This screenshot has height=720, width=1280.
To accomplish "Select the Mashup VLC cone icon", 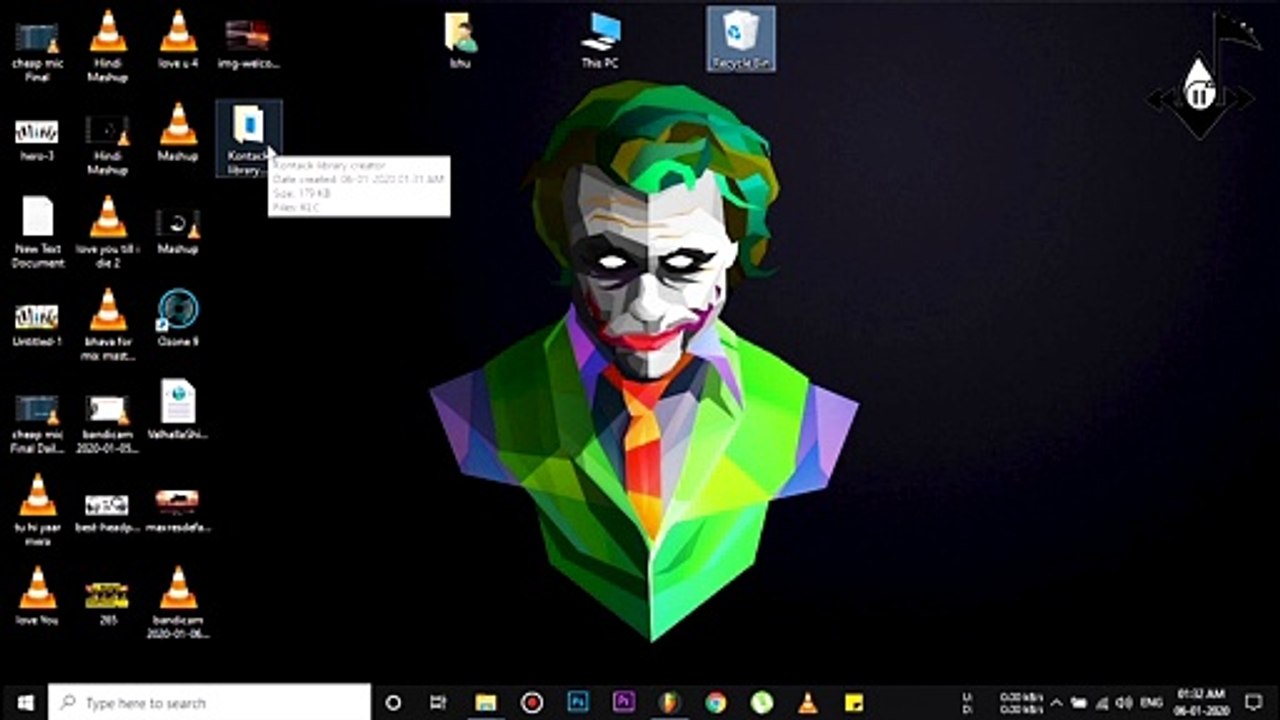I will [x=178, y=131].
